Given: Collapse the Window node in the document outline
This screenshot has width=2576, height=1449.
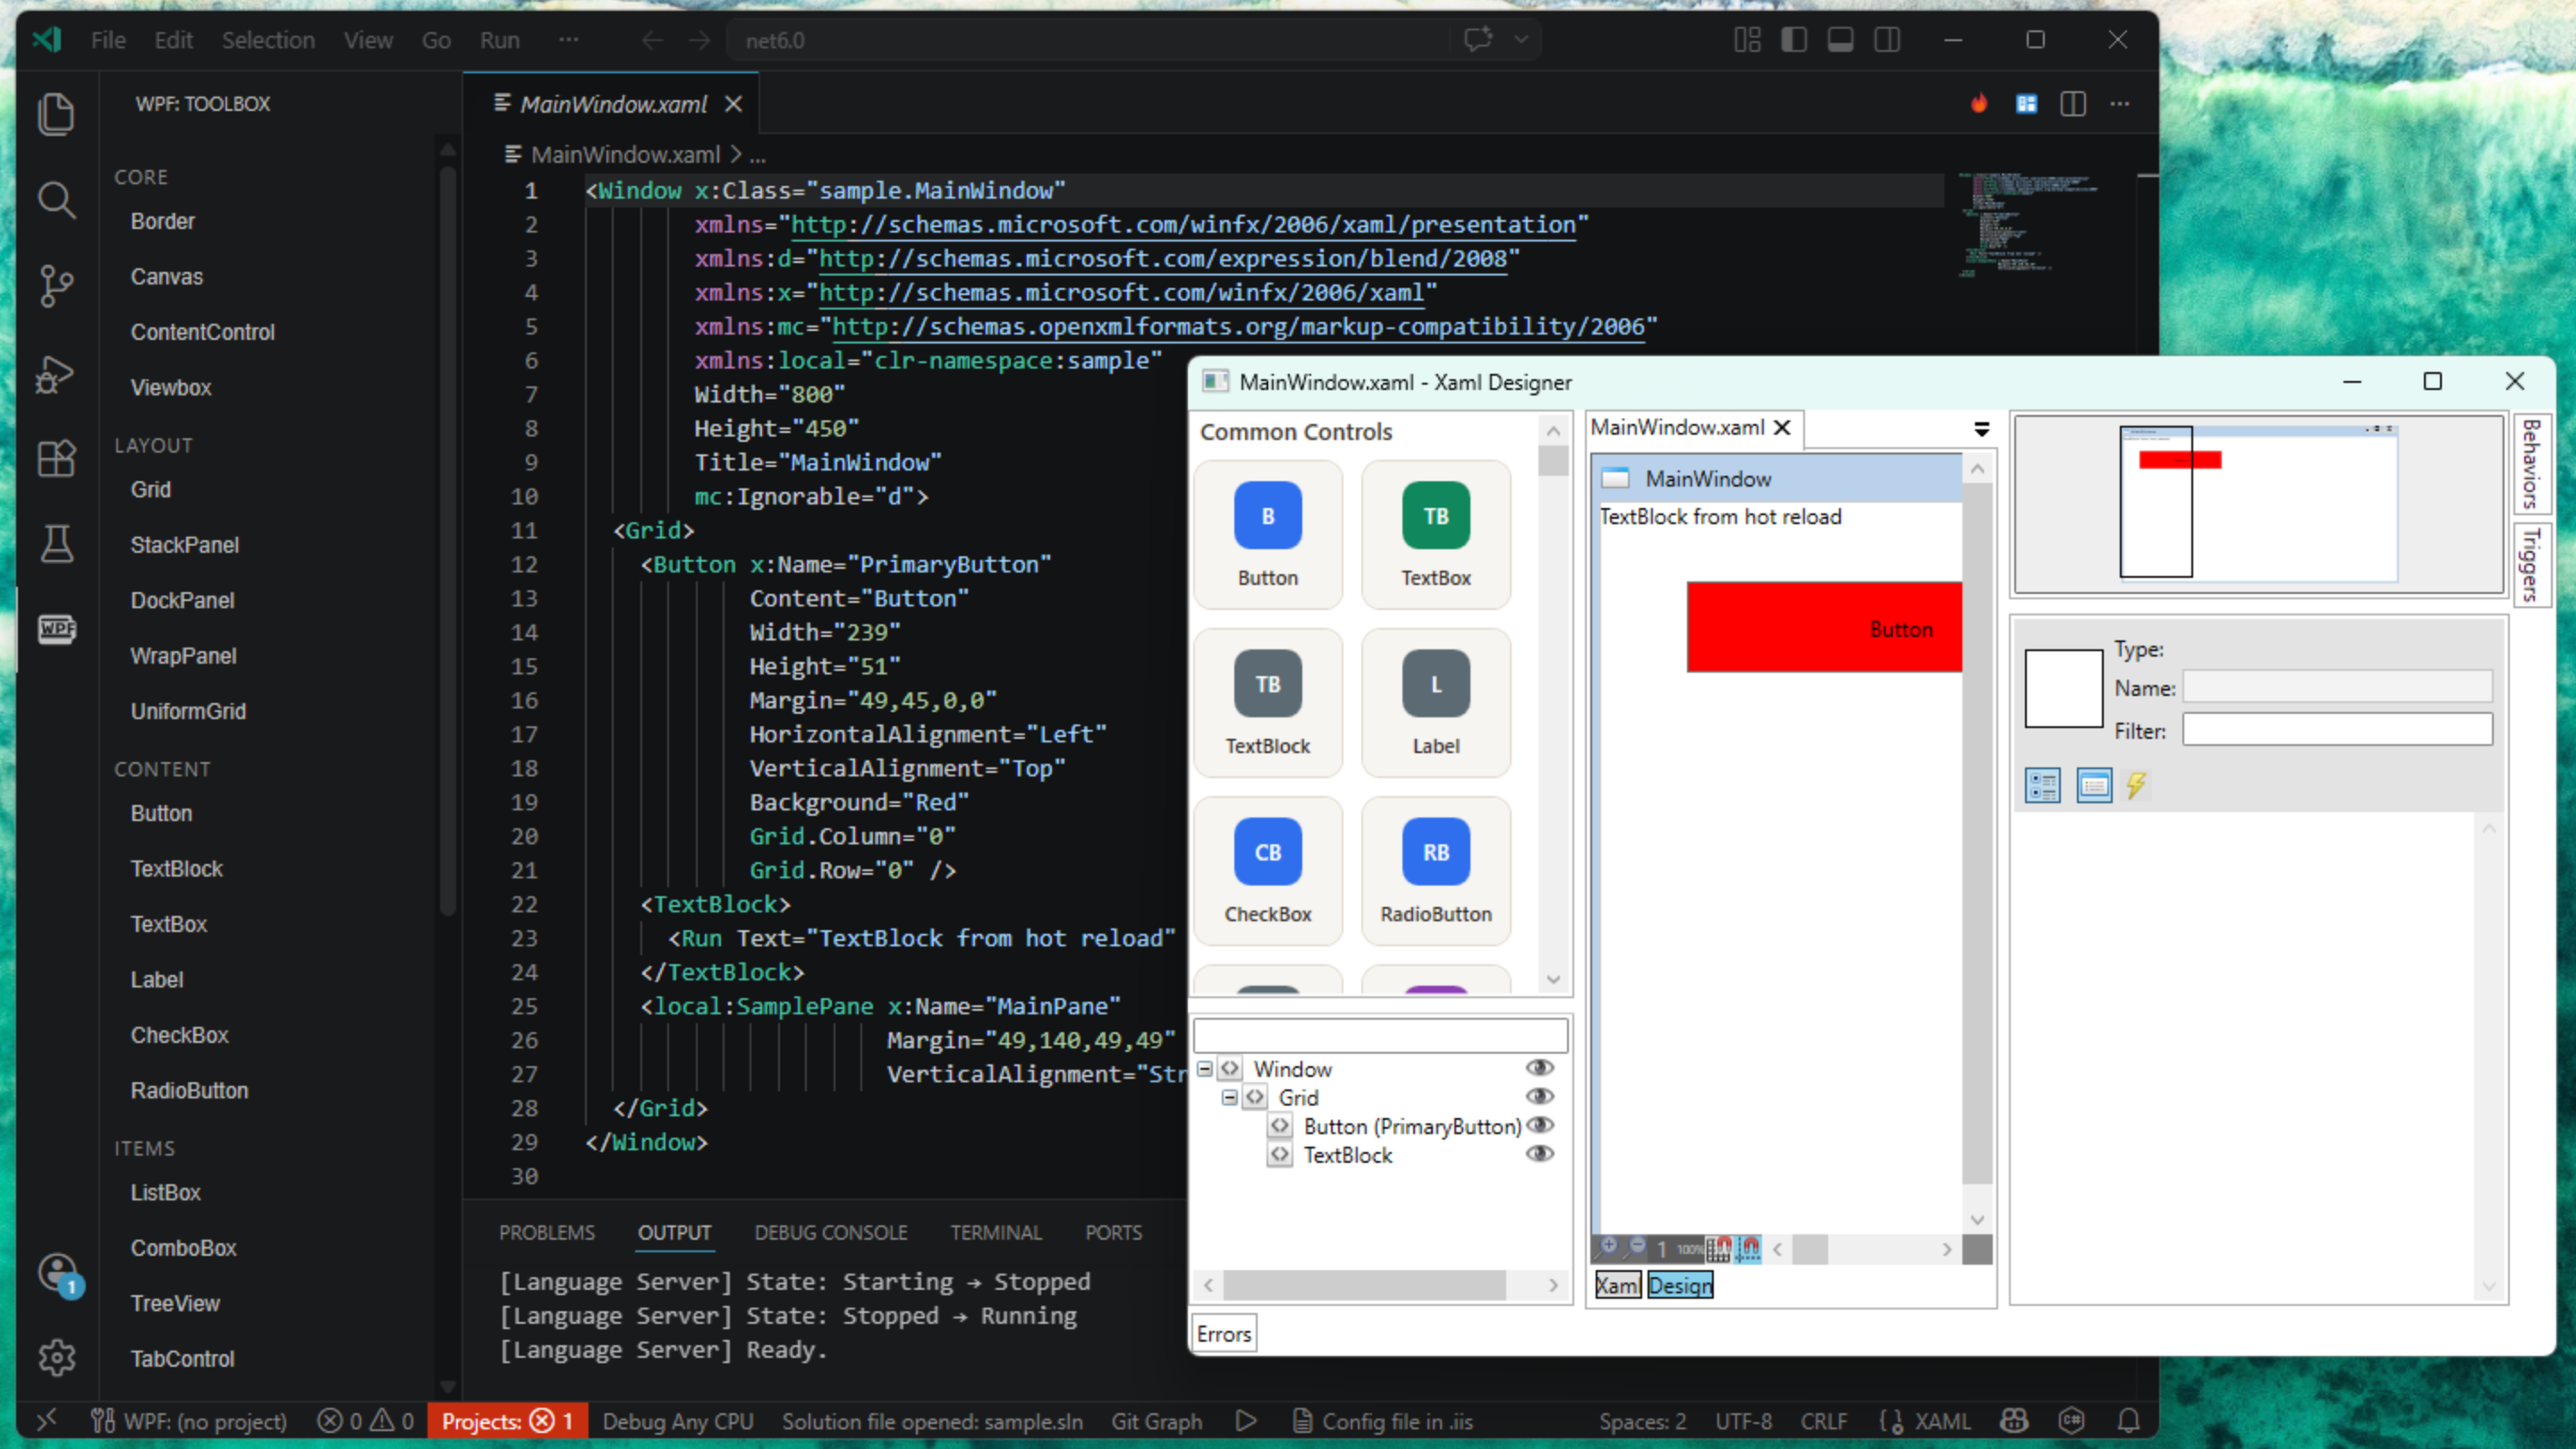Looking at the screenshot, I should click(x=1204, y=1068).
